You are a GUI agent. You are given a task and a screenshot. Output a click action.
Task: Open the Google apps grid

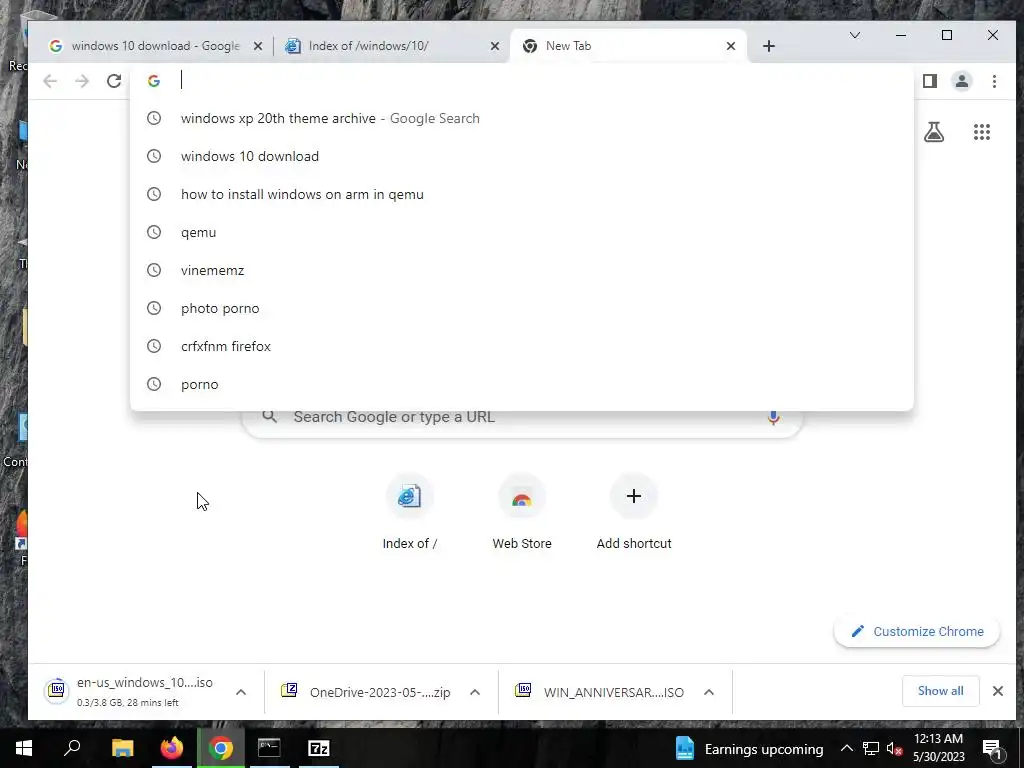pyautogui.click(x=982, y=132)
